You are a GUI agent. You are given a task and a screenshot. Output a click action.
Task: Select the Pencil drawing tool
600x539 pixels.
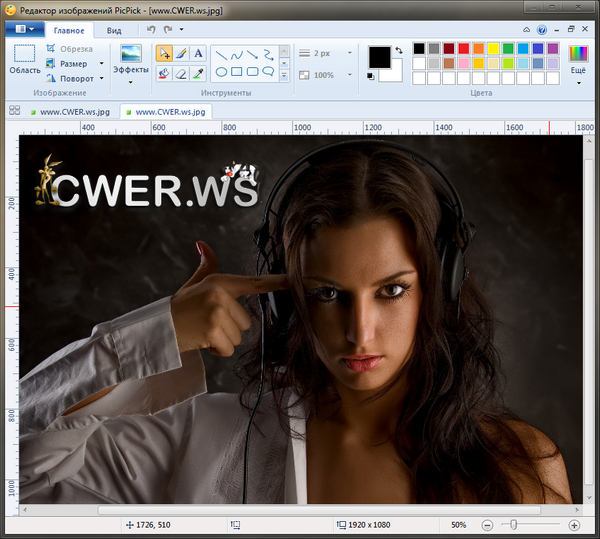click(x=181, y=53)
